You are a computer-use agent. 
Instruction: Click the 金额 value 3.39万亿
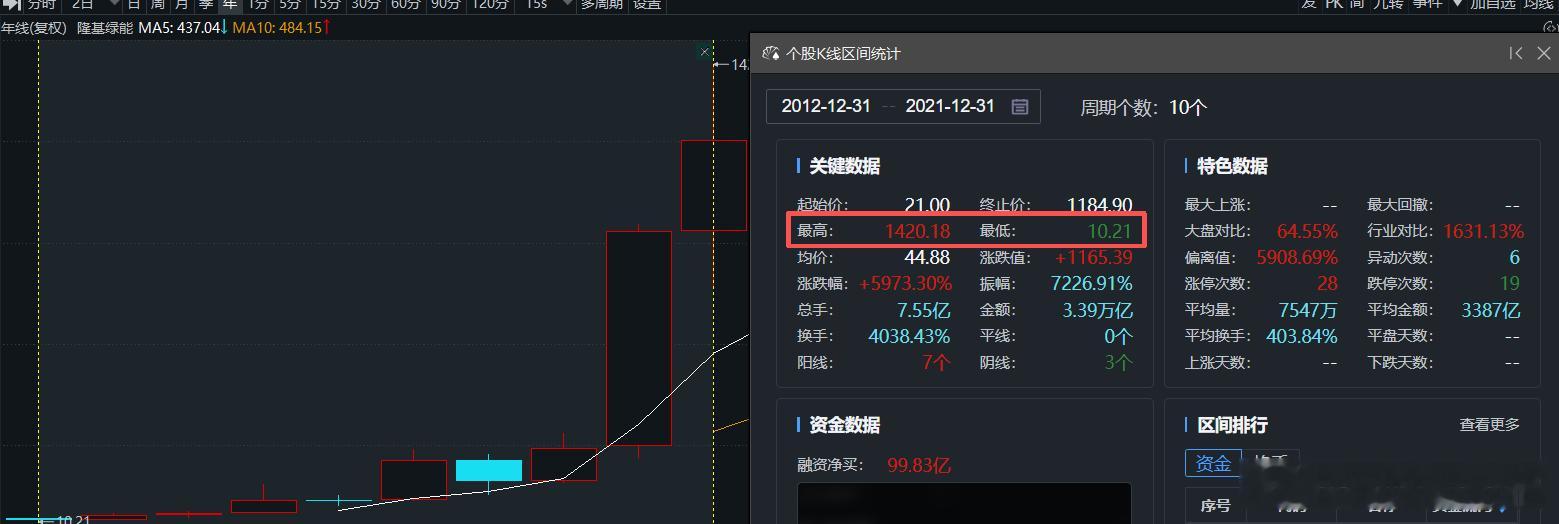[x=1097, y=310]
